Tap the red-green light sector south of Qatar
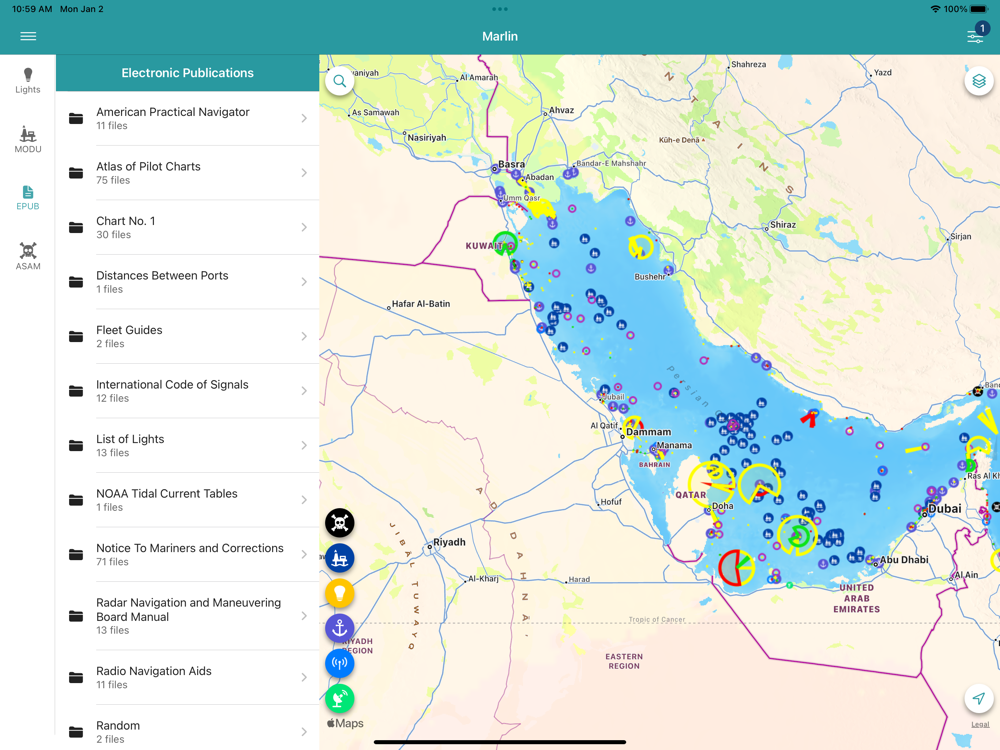Screen dimensions: 1000x750 point(737,568)
